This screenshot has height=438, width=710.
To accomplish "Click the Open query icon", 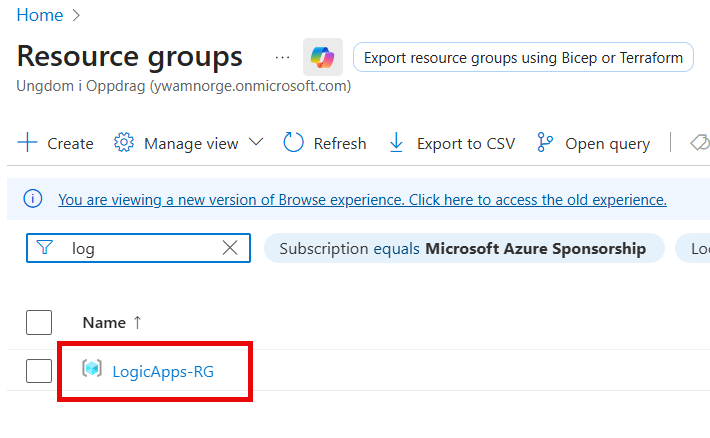I will (x=545, y=143).
